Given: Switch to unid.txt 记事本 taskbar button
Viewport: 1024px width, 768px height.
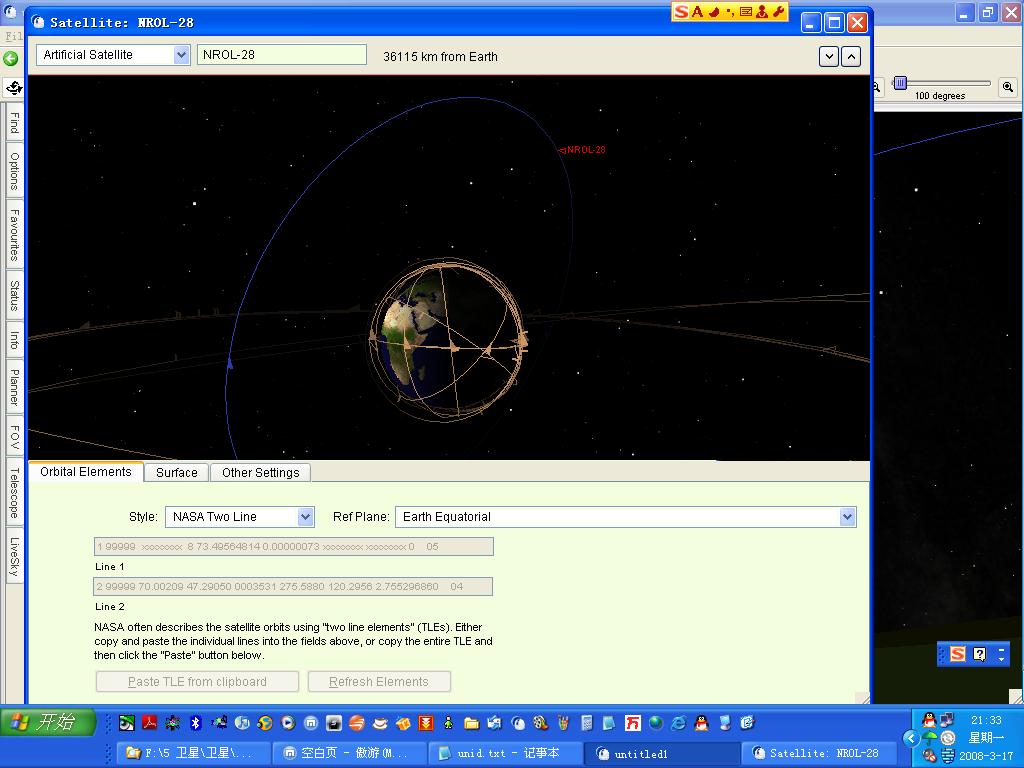Looking at the screenshot, I should 504,753.
